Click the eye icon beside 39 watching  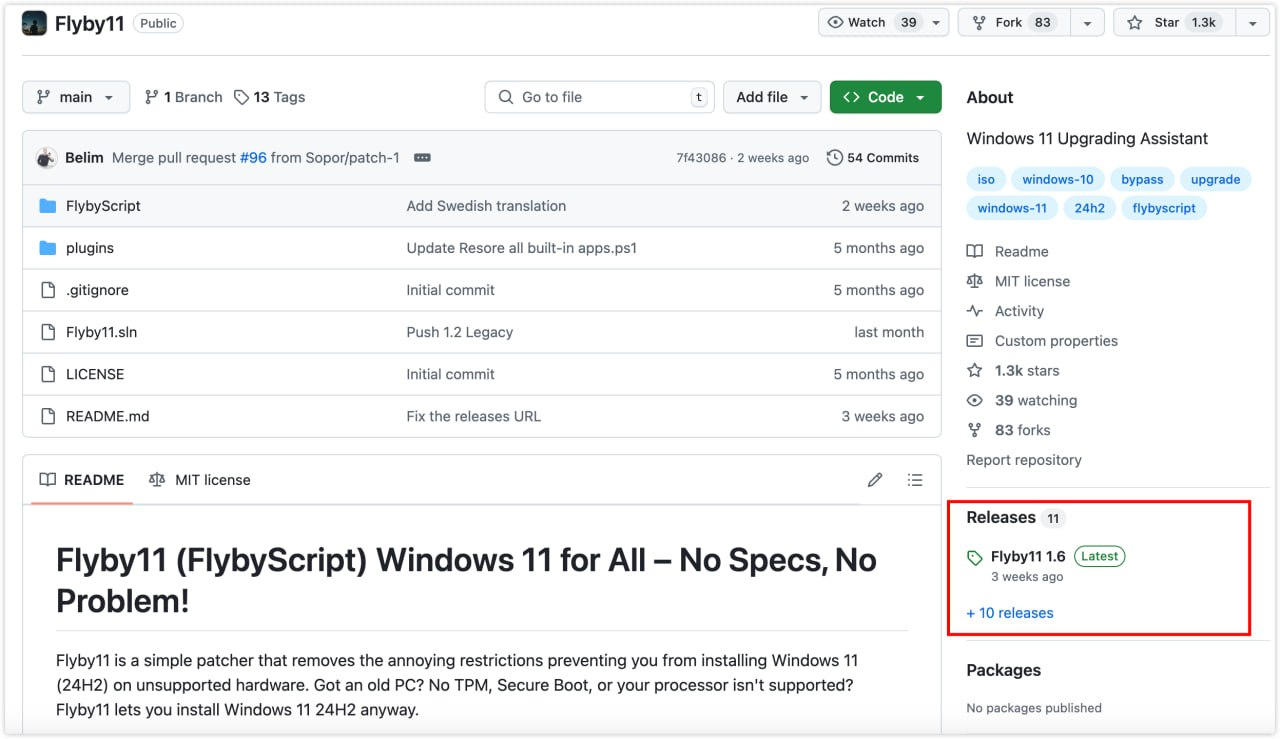(x=975, y=400)
